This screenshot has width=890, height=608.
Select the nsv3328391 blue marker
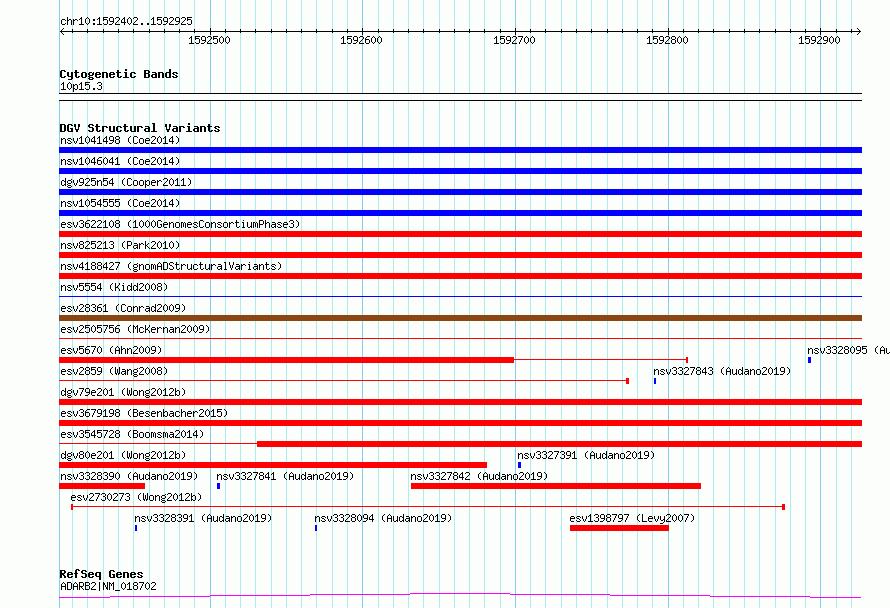136,528
